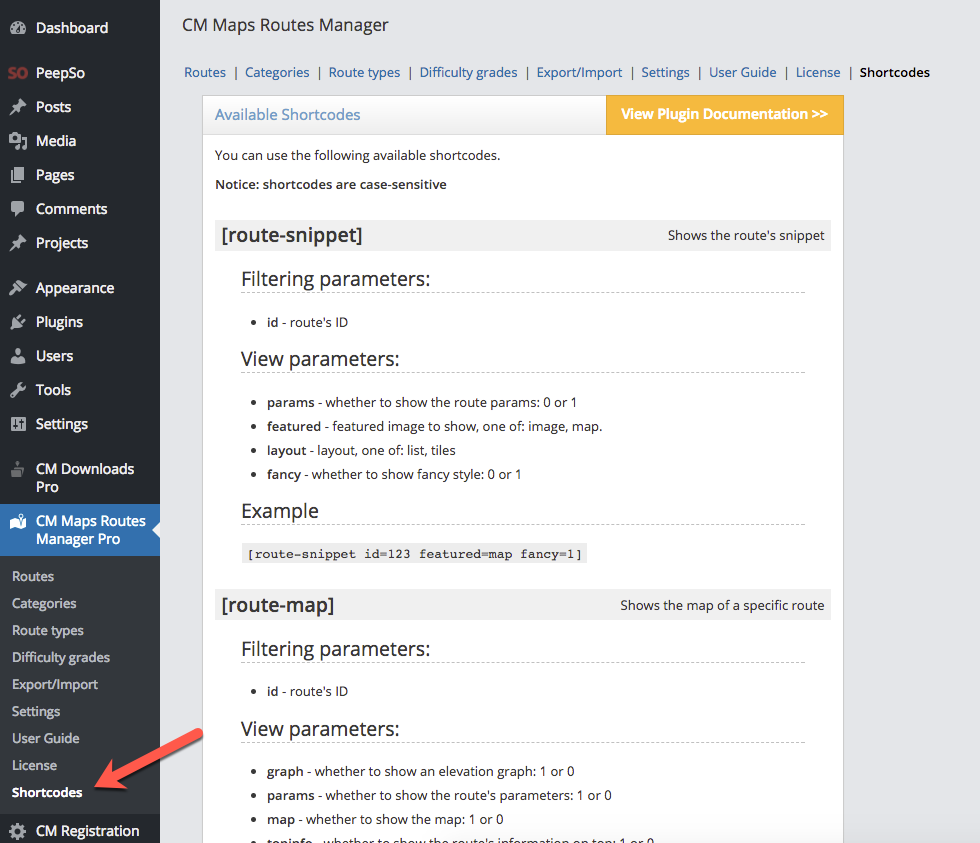Image resolution: width=980 pixels, height=843 pixels.
Task: Click the [route-map] shortcode heading
Action: [x=278, y=606]
